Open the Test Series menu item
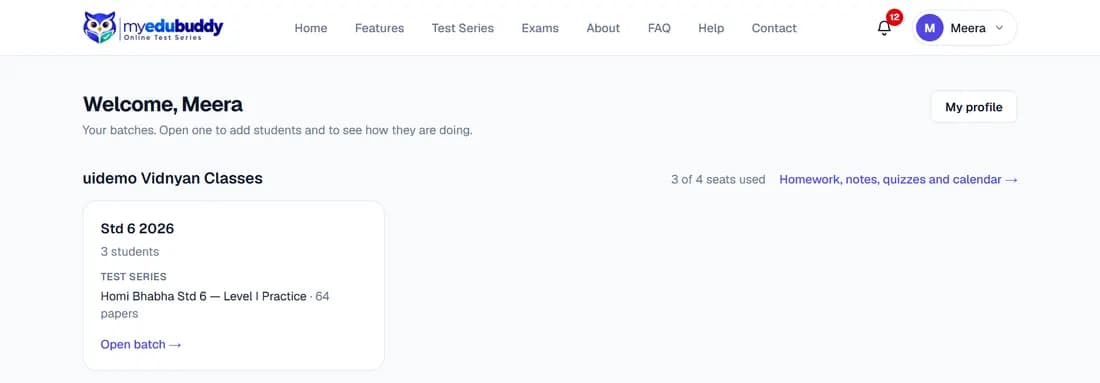Screen dimensions: 1100x383 pyautogui.click(x=462, y=28)
